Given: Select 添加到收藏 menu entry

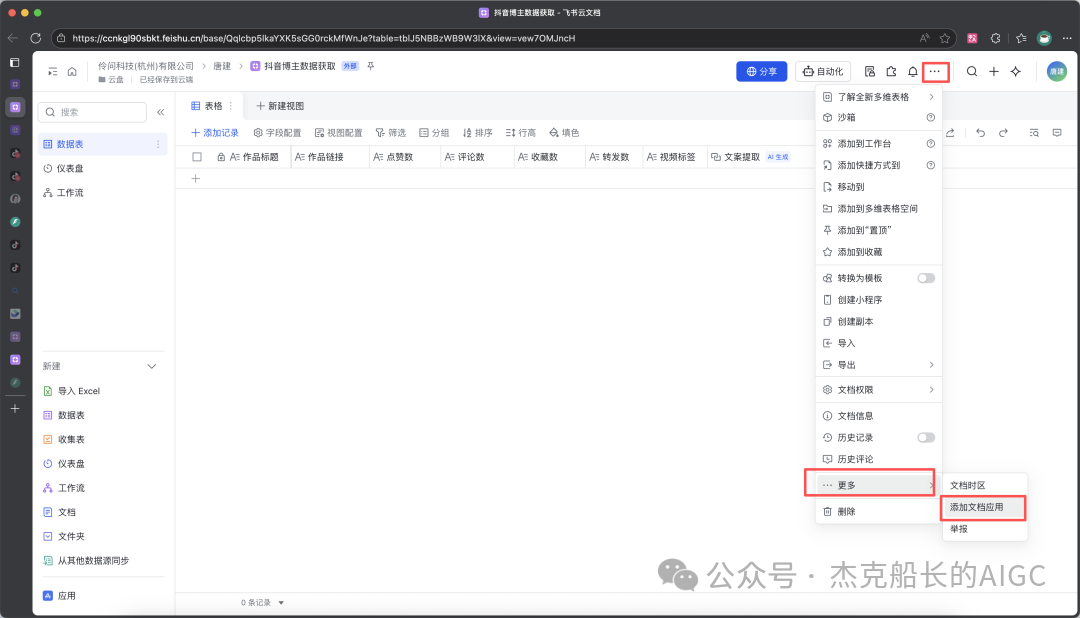Looking at the screenshot, I should click(x=878, y=252).
